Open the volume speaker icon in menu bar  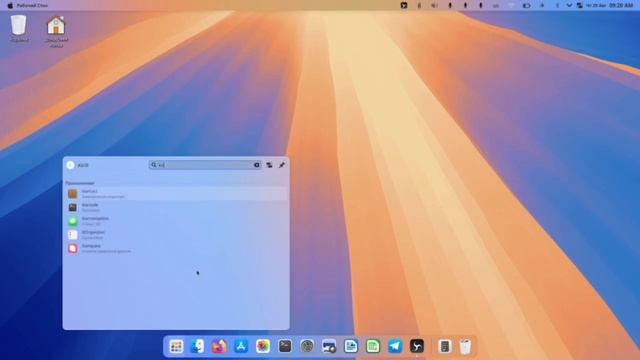(434, 5)
